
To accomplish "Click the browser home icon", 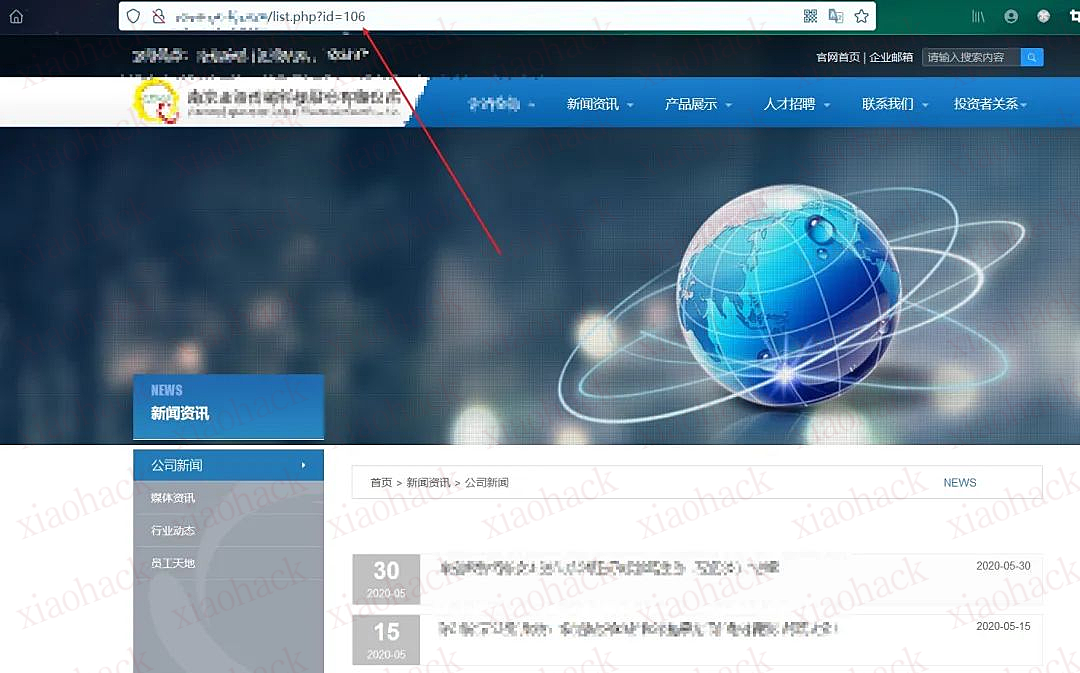I will 14,16.
